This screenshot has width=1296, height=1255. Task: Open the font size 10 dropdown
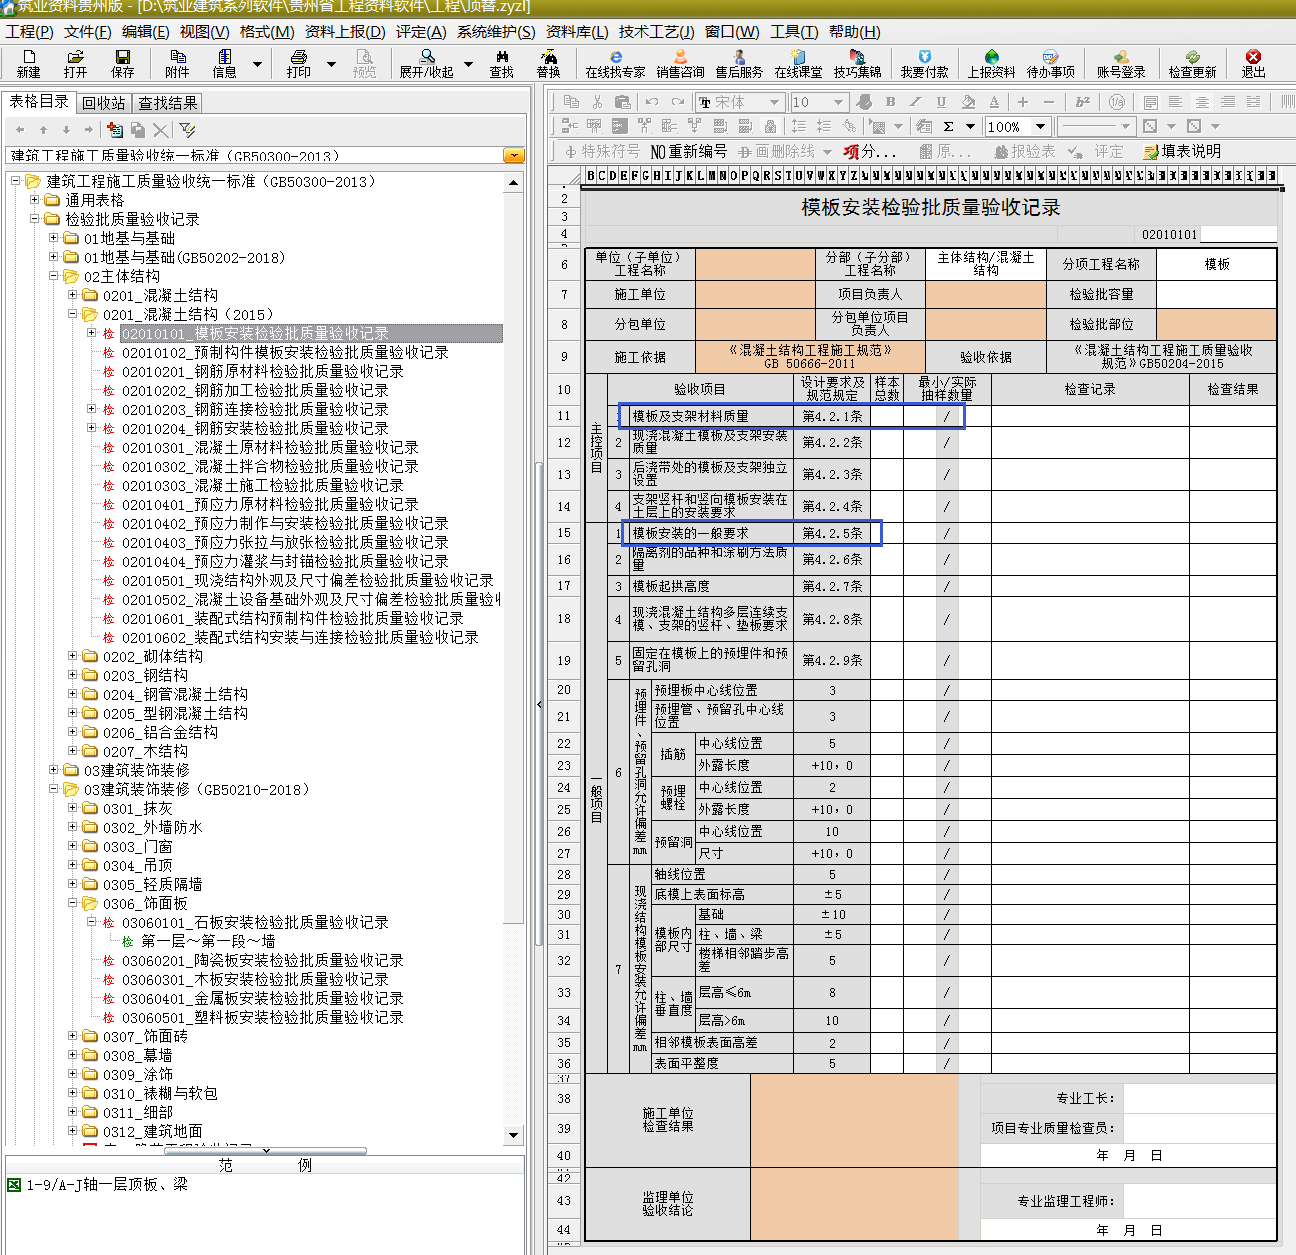[838, 102]
